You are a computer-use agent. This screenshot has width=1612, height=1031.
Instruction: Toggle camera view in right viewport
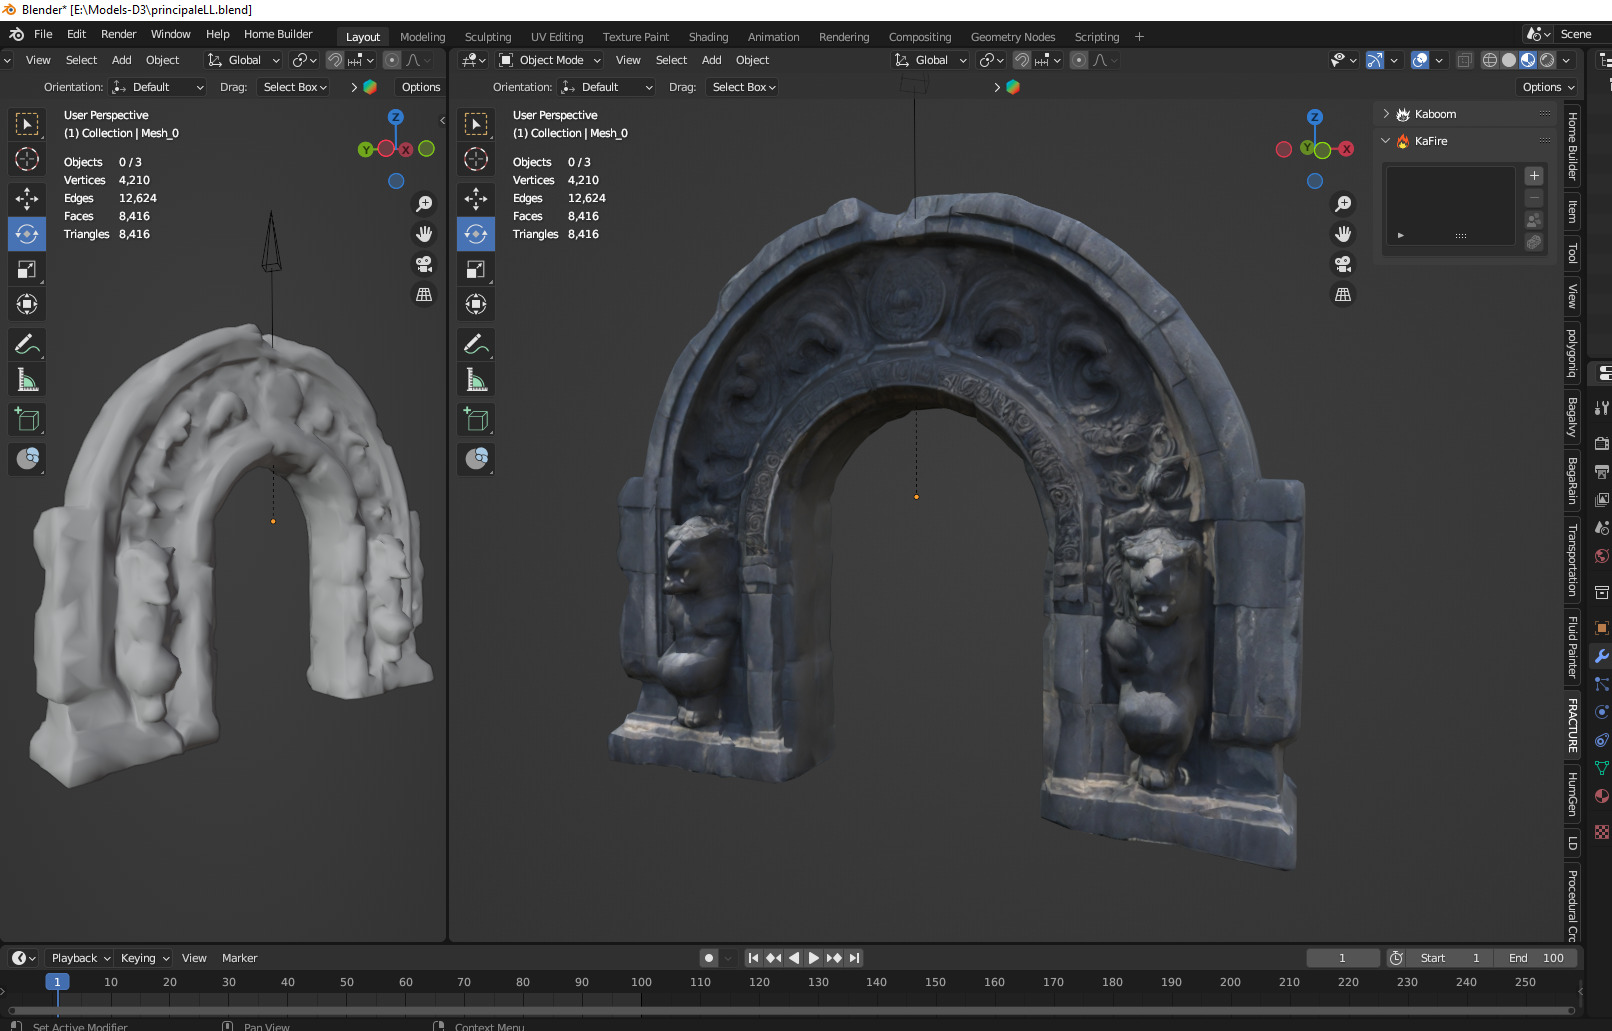1343,264
